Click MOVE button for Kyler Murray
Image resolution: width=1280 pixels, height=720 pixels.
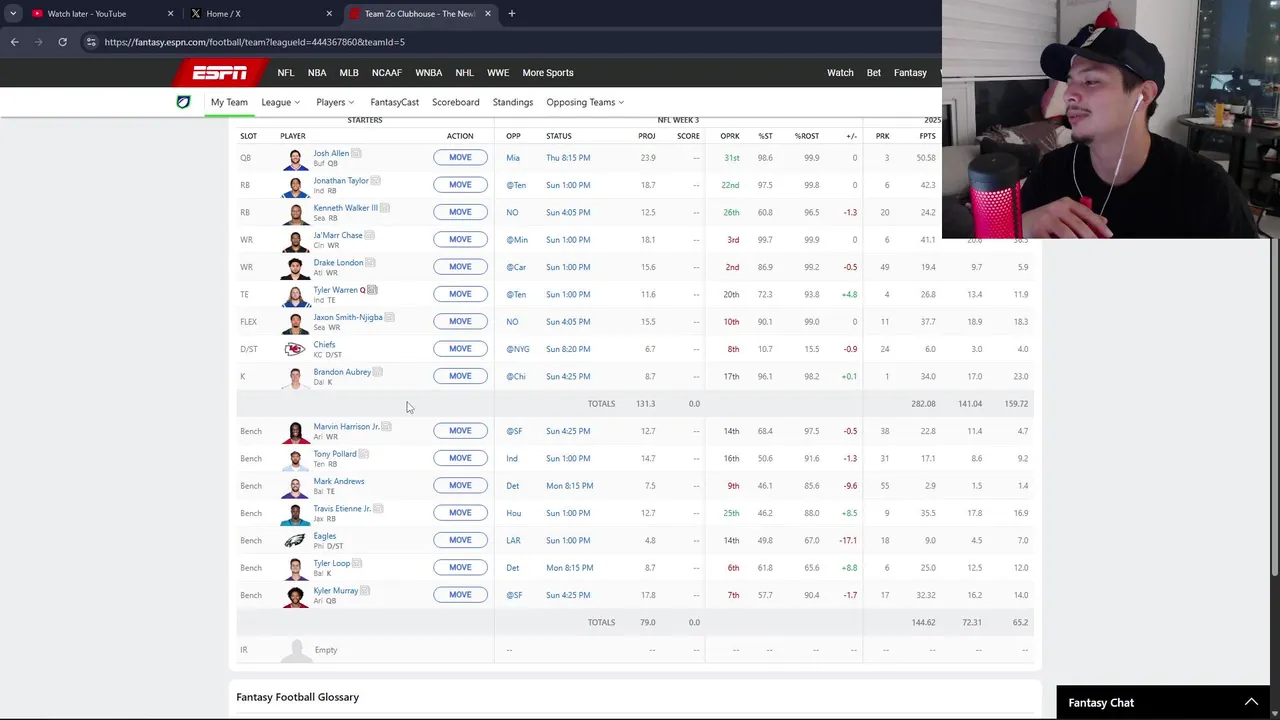click(460, 595)
